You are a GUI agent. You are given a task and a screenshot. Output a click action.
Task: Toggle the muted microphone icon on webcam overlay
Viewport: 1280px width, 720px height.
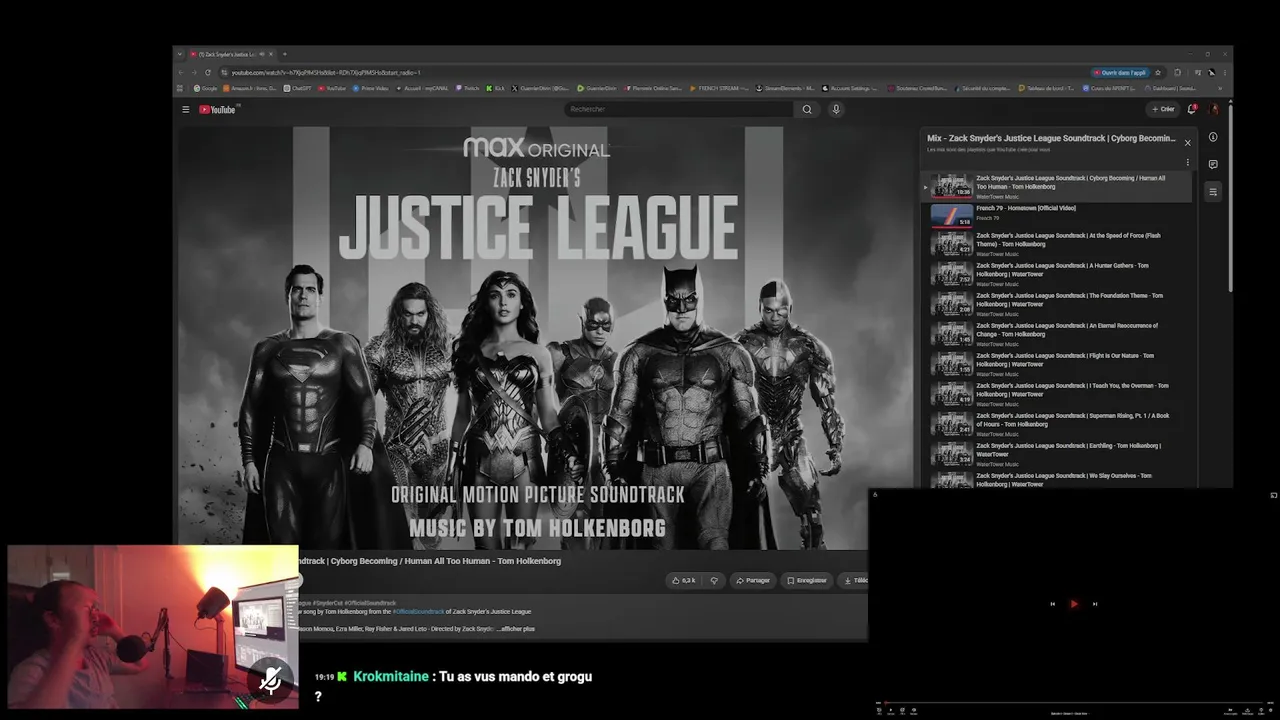click(270, 682)
